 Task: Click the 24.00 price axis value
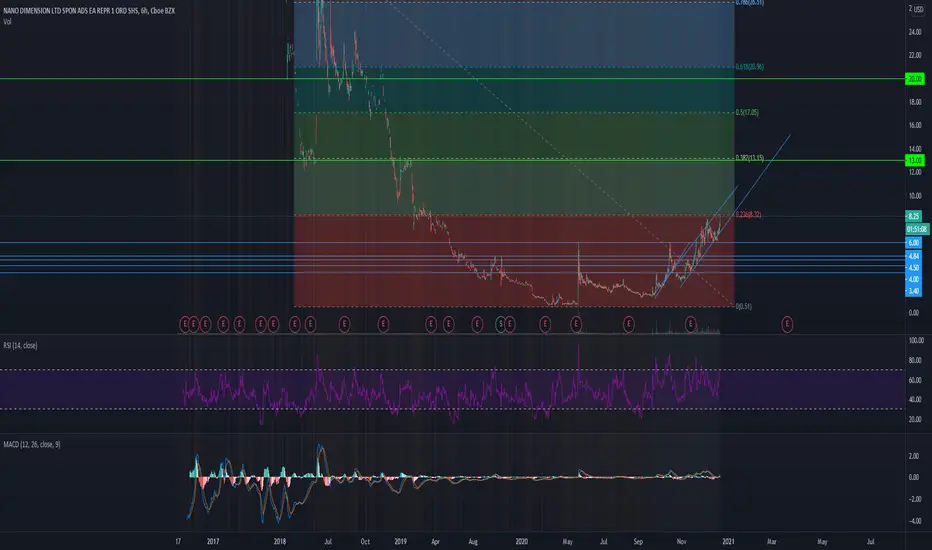click(x=915, y=32)
